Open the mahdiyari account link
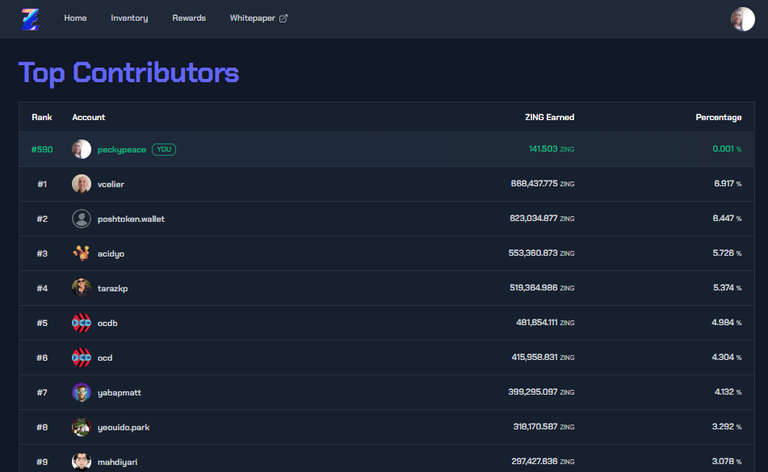Image resolution: width=768 pixels, height=472 pixels. click(118, 462)
